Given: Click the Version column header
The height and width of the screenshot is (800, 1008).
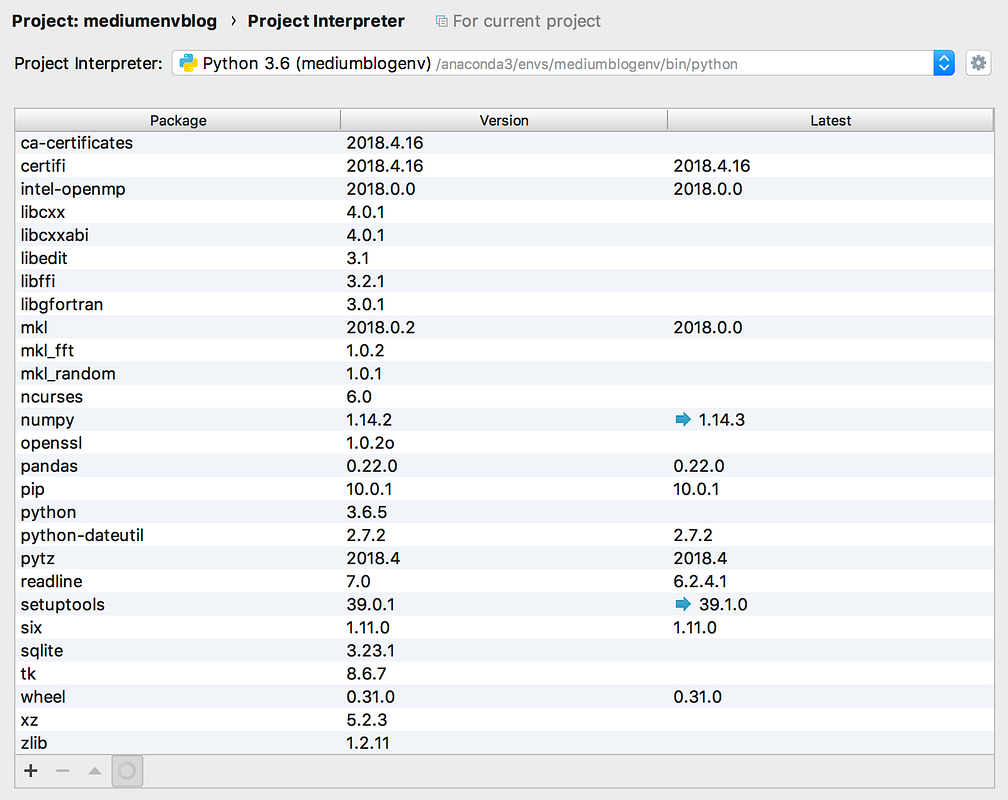Looking at the screenshot, I should point(504,120).
